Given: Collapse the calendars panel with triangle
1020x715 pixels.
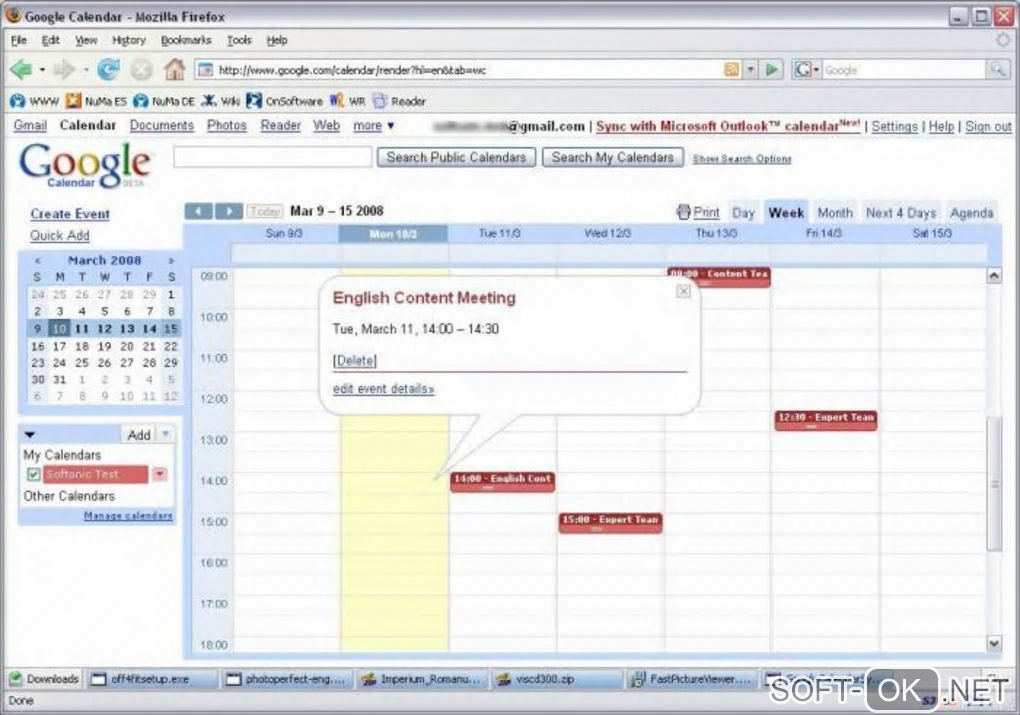Looking at the screenshot, I should [30, 435].
